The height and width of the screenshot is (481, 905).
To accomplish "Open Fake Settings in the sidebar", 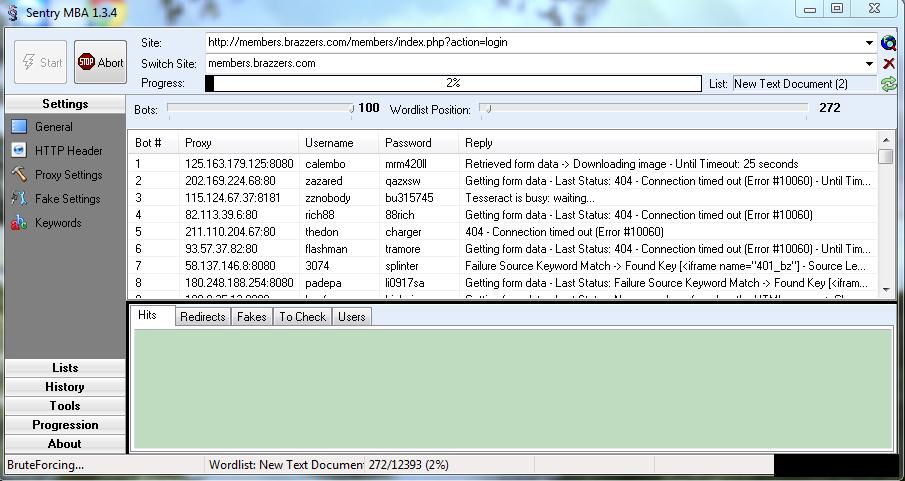I will coord(55,199).
